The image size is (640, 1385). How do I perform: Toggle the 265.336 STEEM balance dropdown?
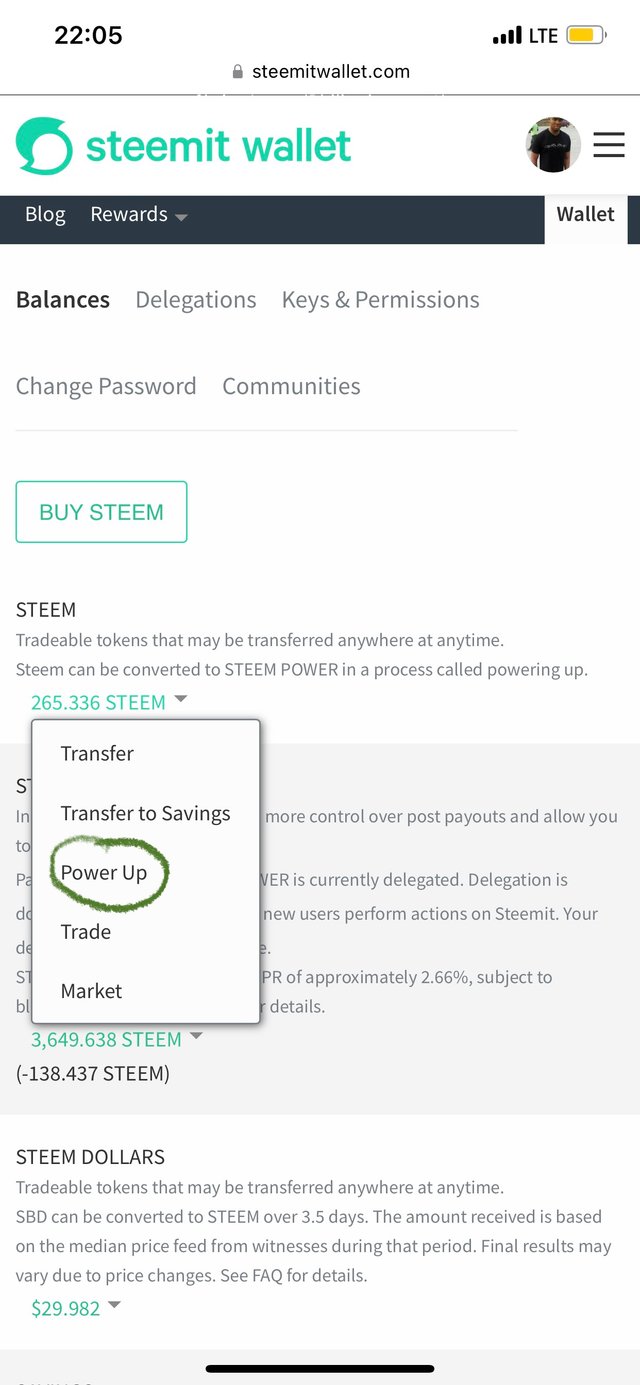click(108, 702)
